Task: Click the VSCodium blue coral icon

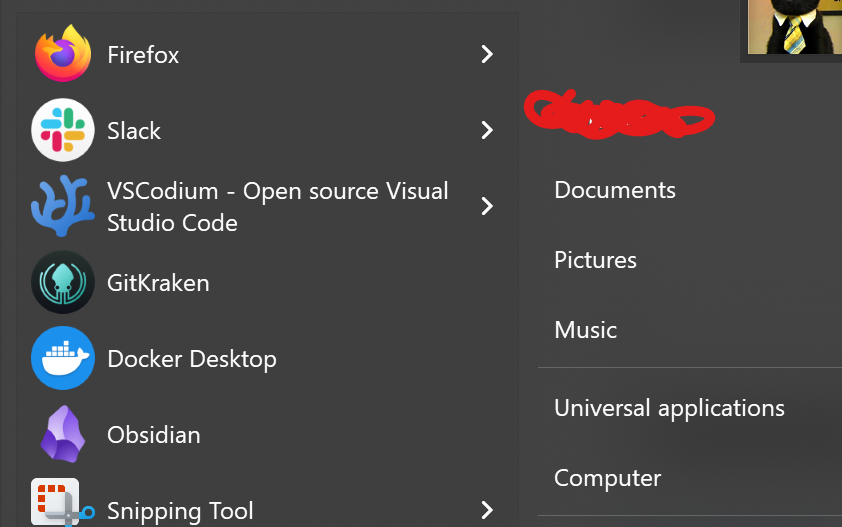Action: coord(63,206)
